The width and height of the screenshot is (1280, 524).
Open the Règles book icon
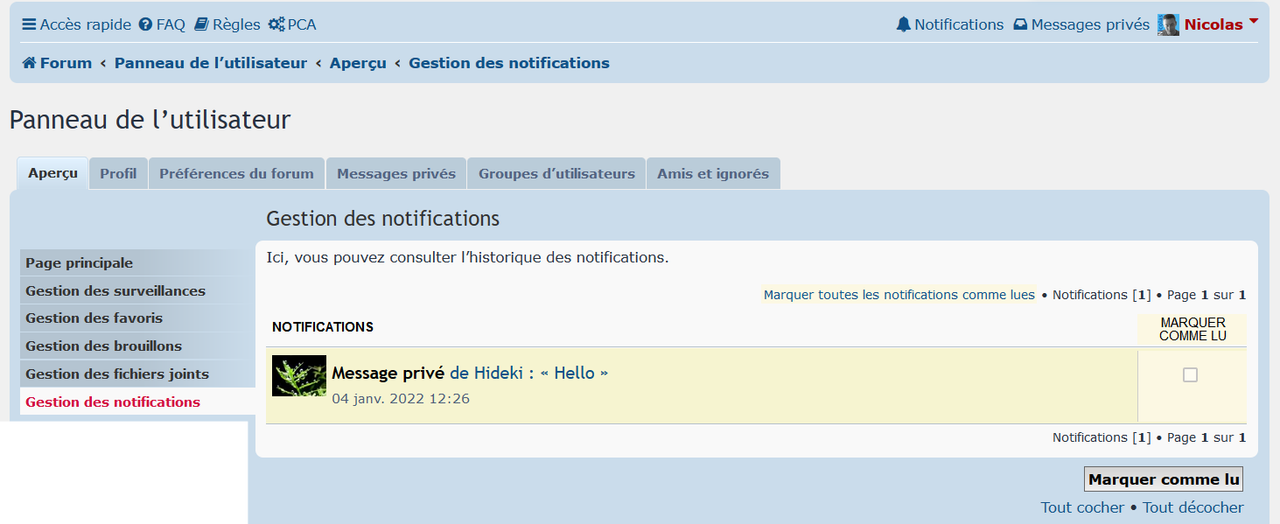201,25
